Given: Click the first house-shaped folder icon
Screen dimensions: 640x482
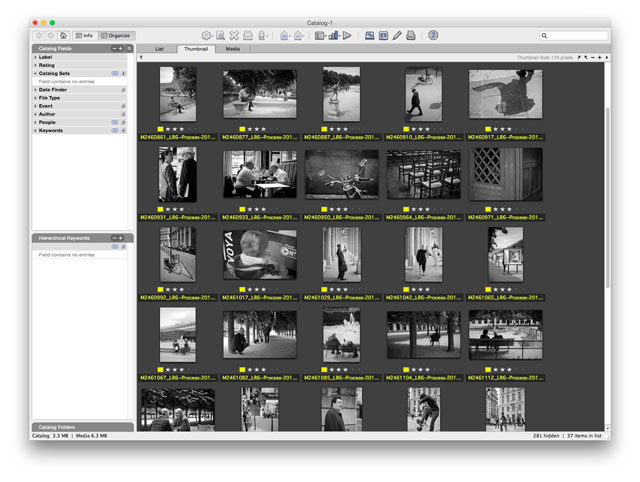Looking at the screenshot, I should [x=284, y=36].
